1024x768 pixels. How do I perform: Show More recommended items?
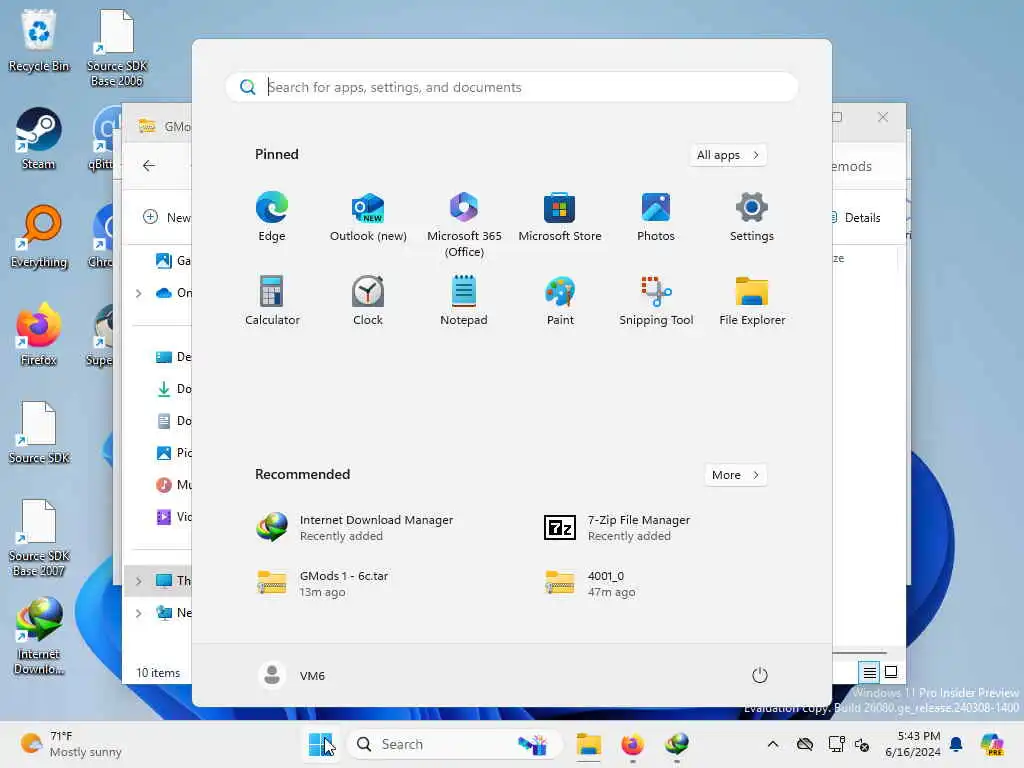[x=736, y=475]
